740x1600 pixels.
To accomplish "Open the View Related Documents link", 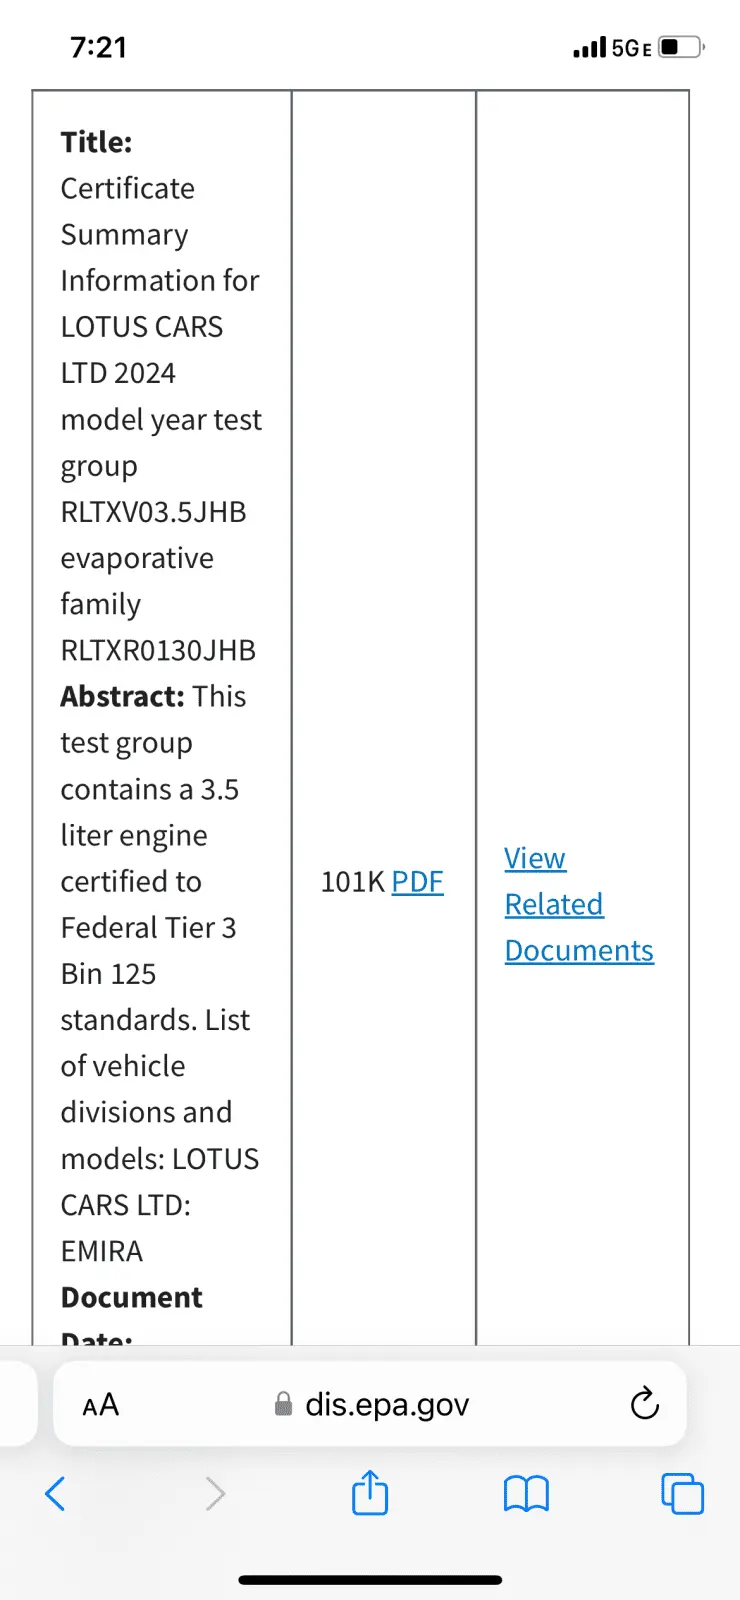I will [x=578, y=904].
